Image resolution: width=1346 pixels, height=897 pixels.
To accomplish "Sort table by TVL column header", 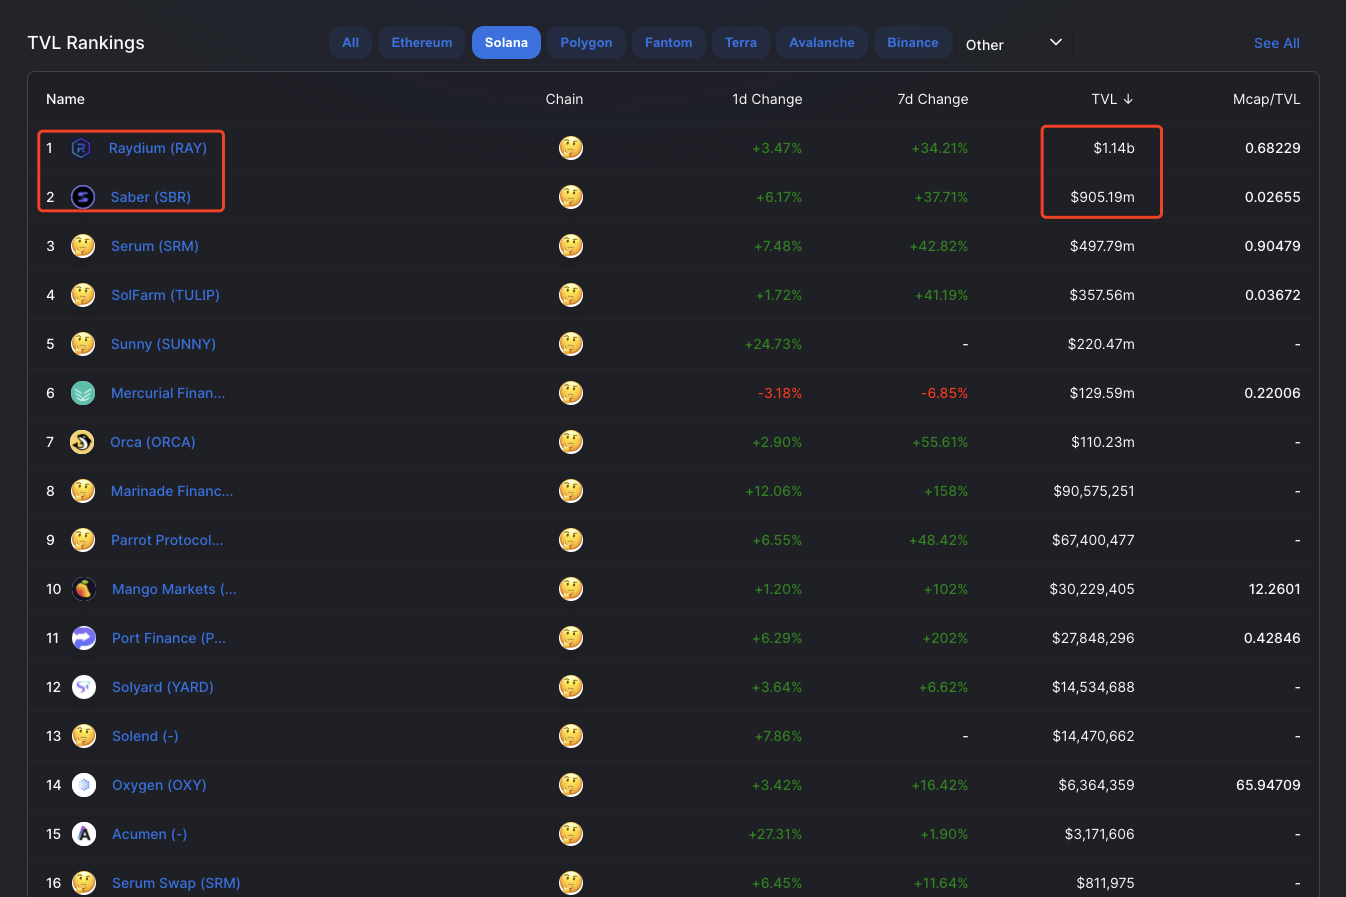I will point(1112,99).
